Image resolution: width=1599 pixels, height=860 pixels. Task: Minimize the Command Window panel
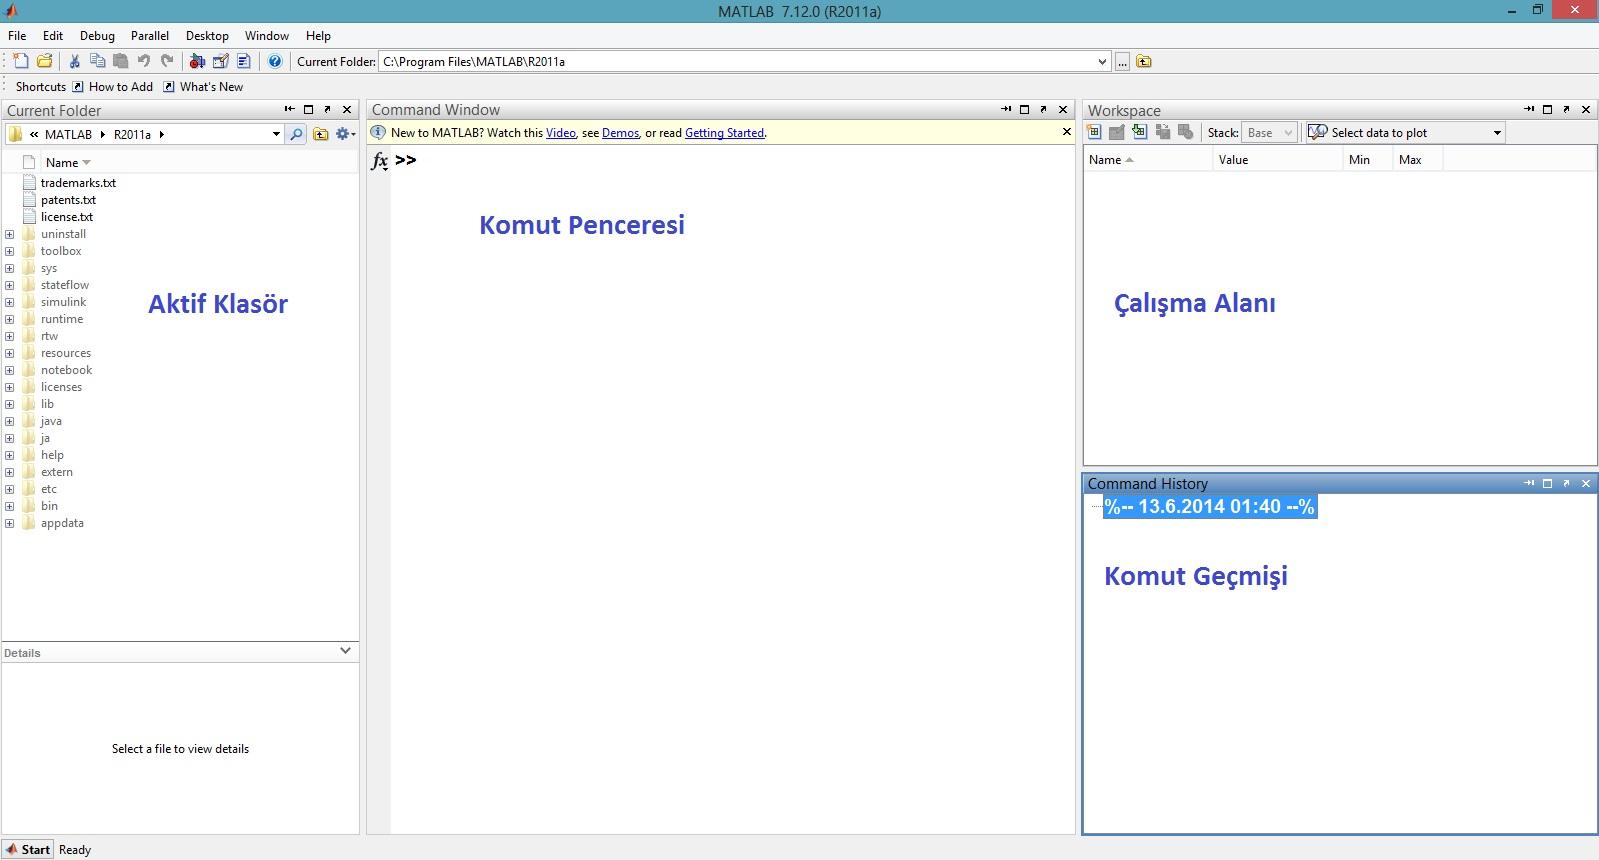coord(1006,110)
